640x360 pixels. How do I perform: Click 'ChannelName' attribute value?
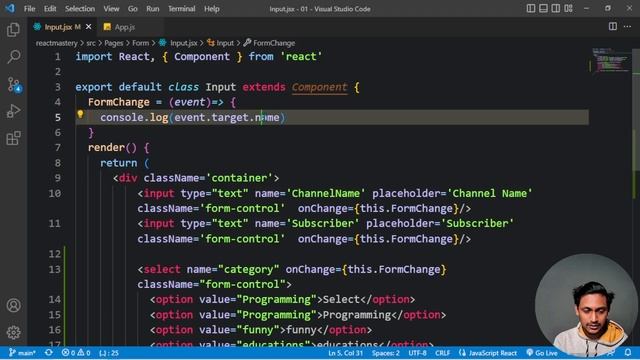pos(326,193)
